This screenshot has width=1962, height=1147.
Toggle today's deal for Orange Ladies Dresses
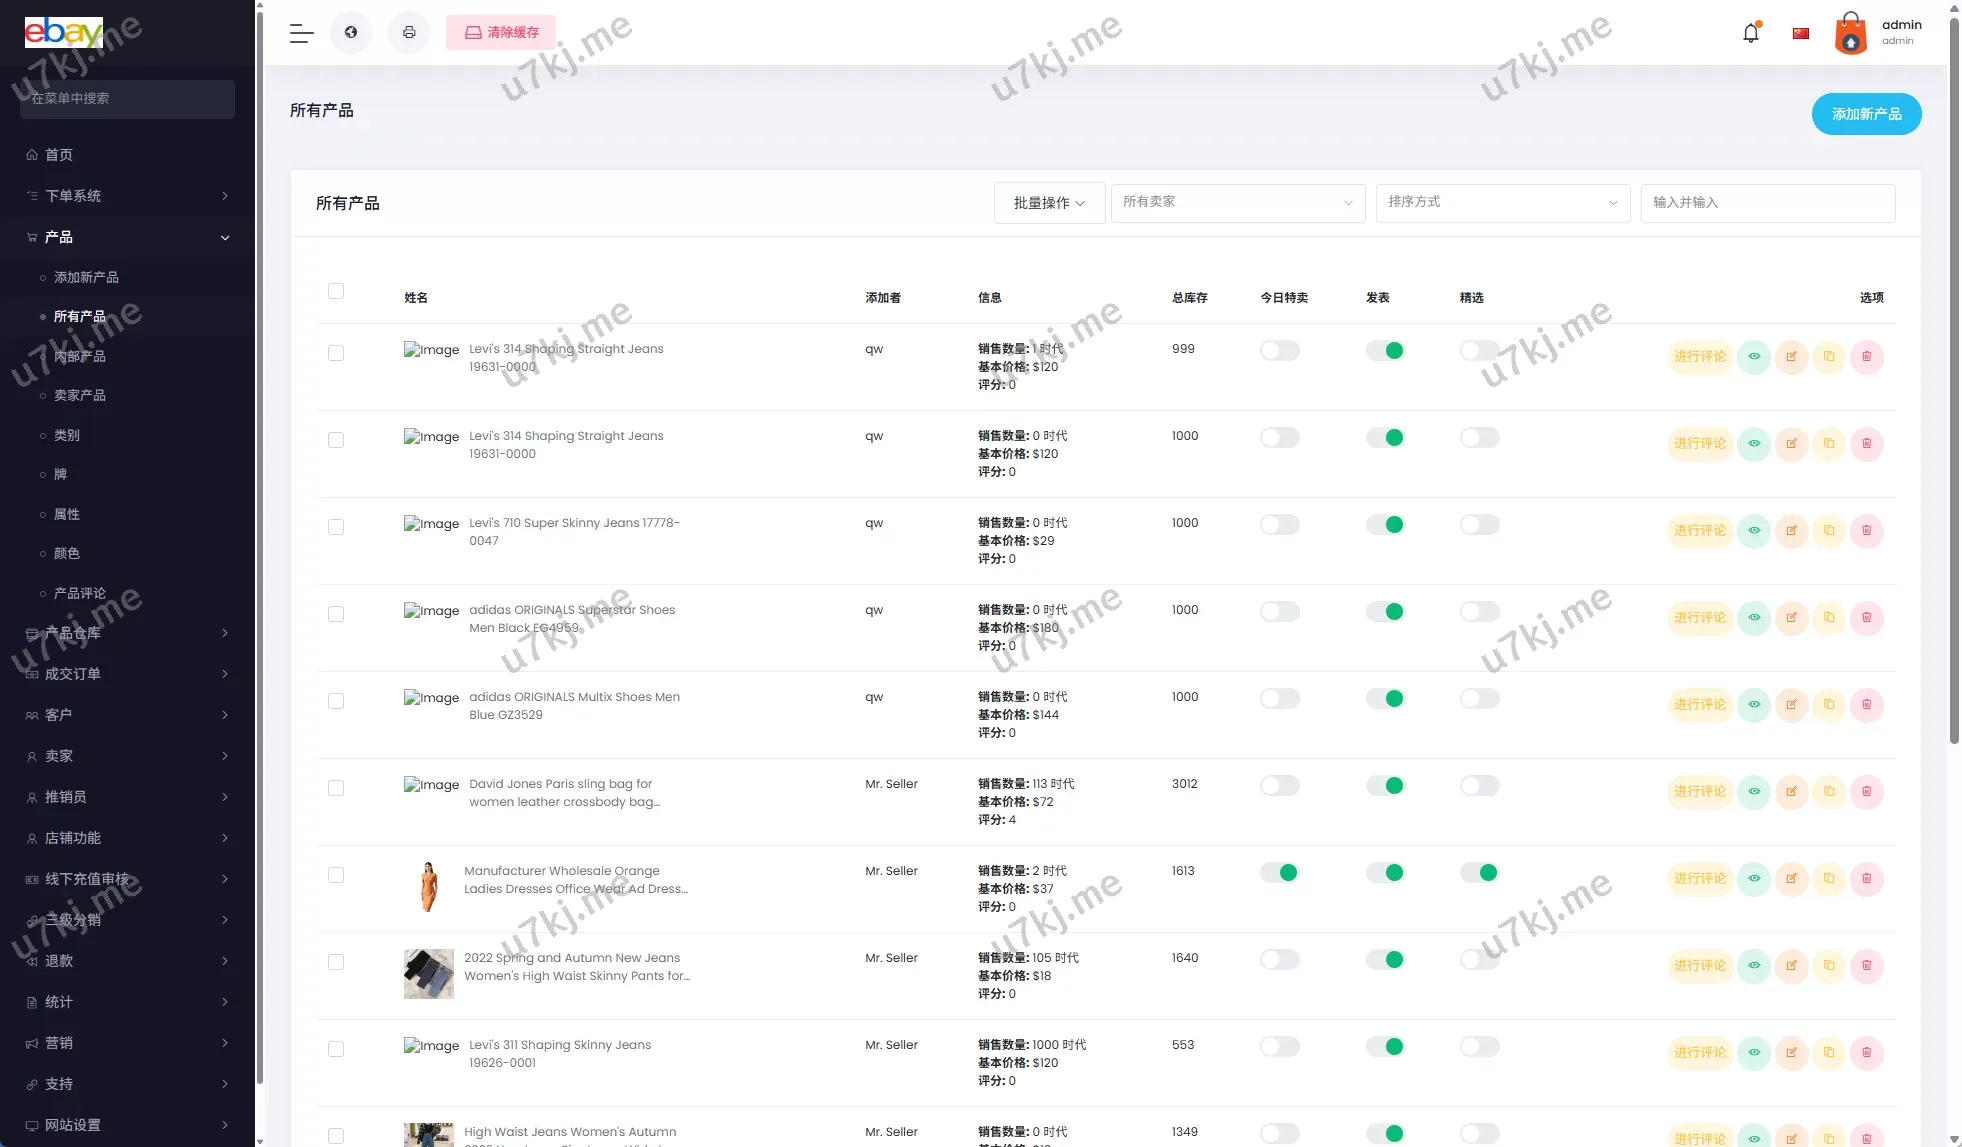pos(1279,873)
